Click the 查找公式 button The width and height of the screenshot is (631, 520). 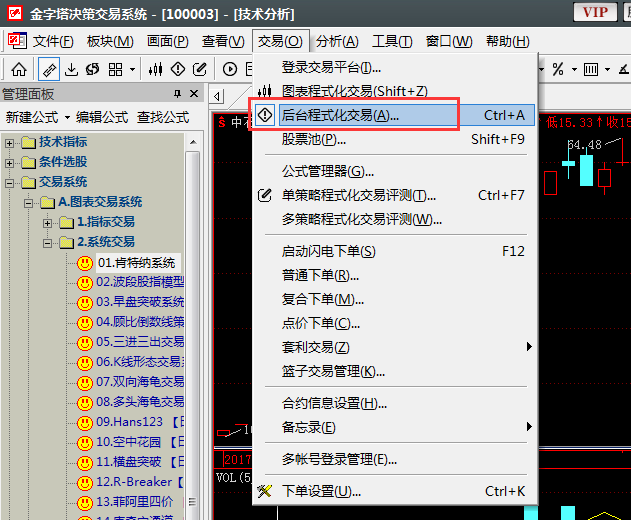coord(163,118)
